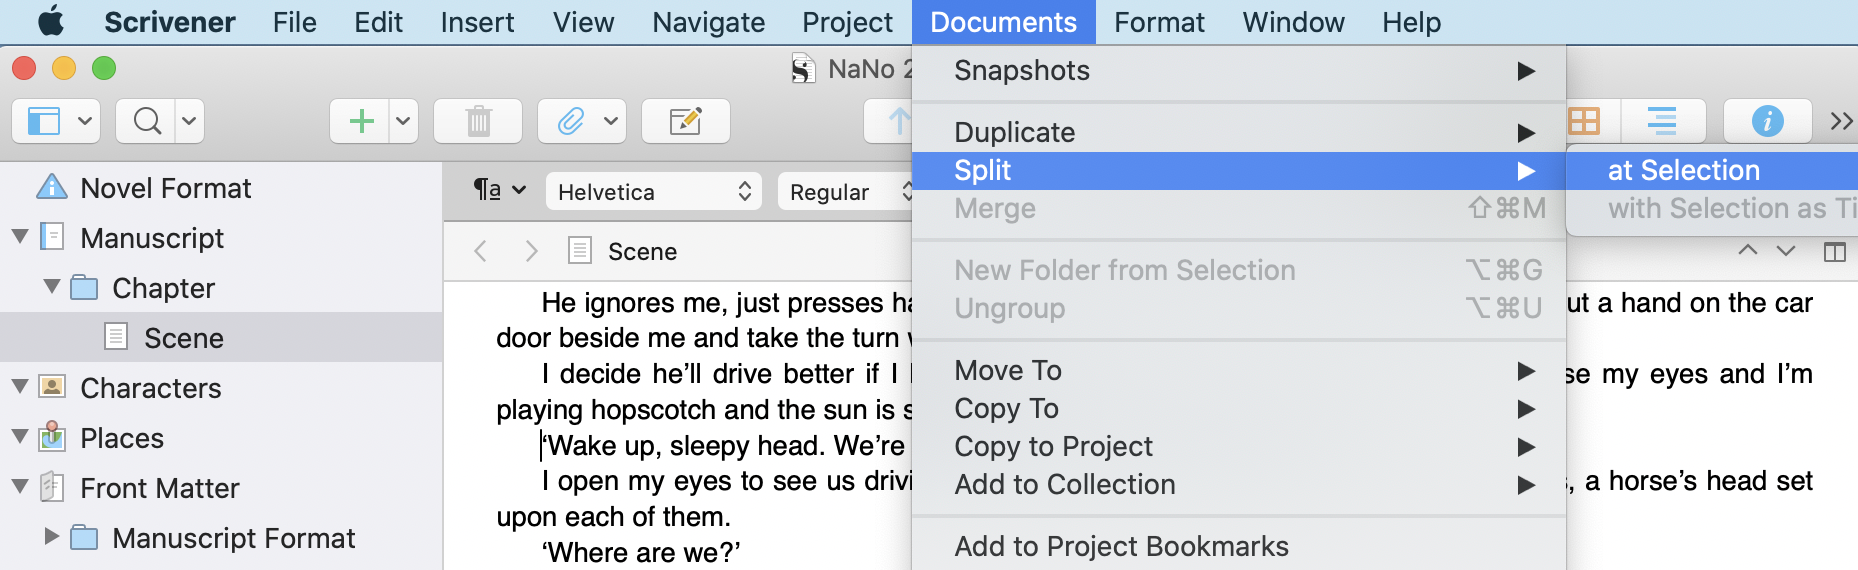The width and height of the screenshot is (1858, 570).
Task: Click the Compose mode pencil icon
Action: click(x=685, y=122)
